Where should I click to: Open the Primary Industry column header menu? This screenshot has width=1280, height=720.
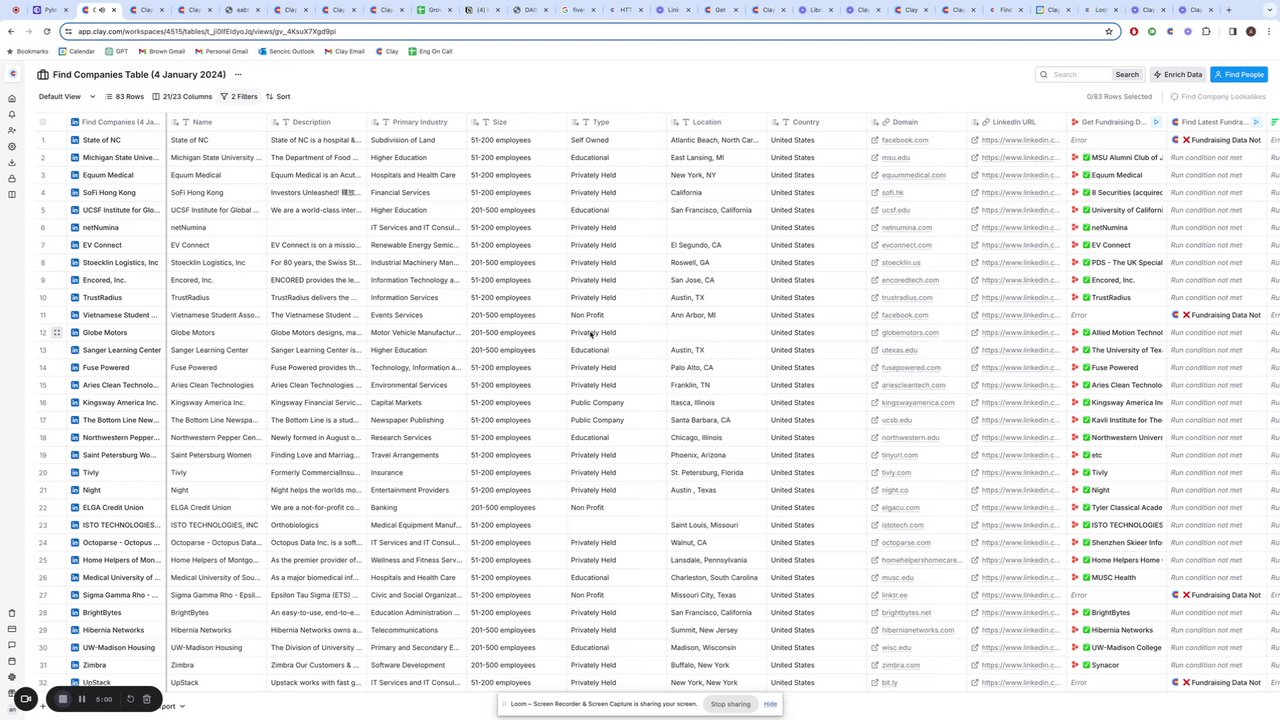pos(416,122)
